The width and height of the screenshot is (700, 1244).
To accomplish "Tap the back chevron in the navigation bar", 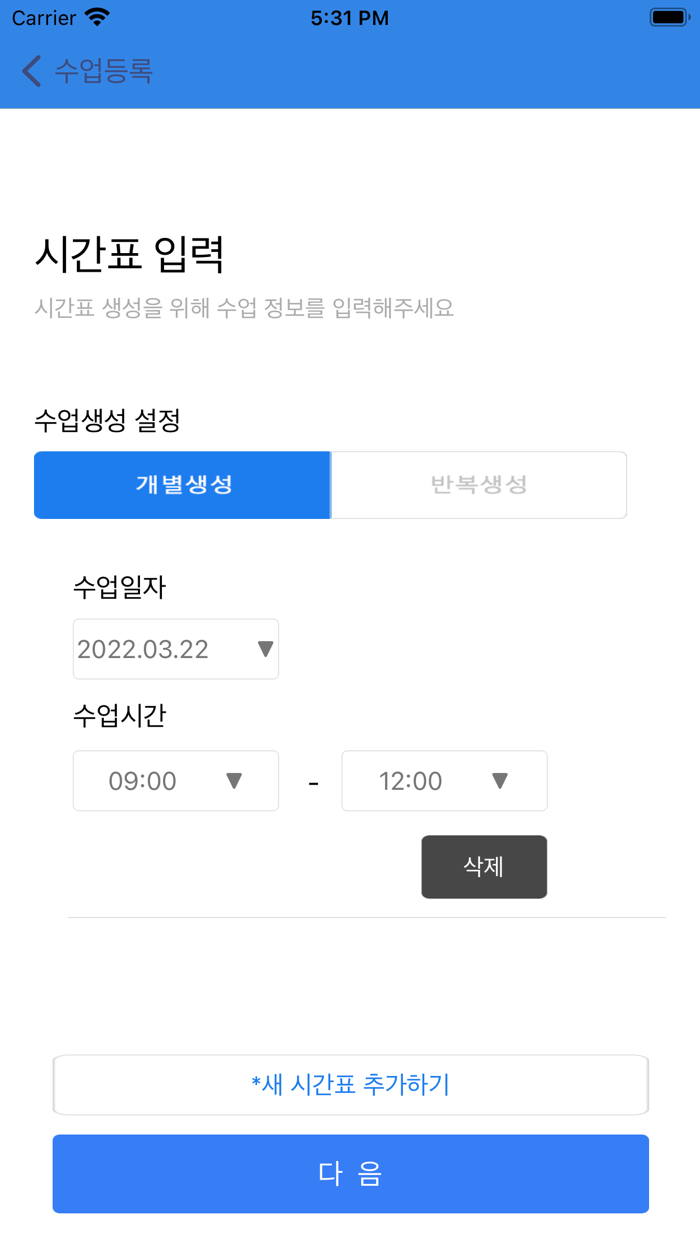I will tap(28, 71).
